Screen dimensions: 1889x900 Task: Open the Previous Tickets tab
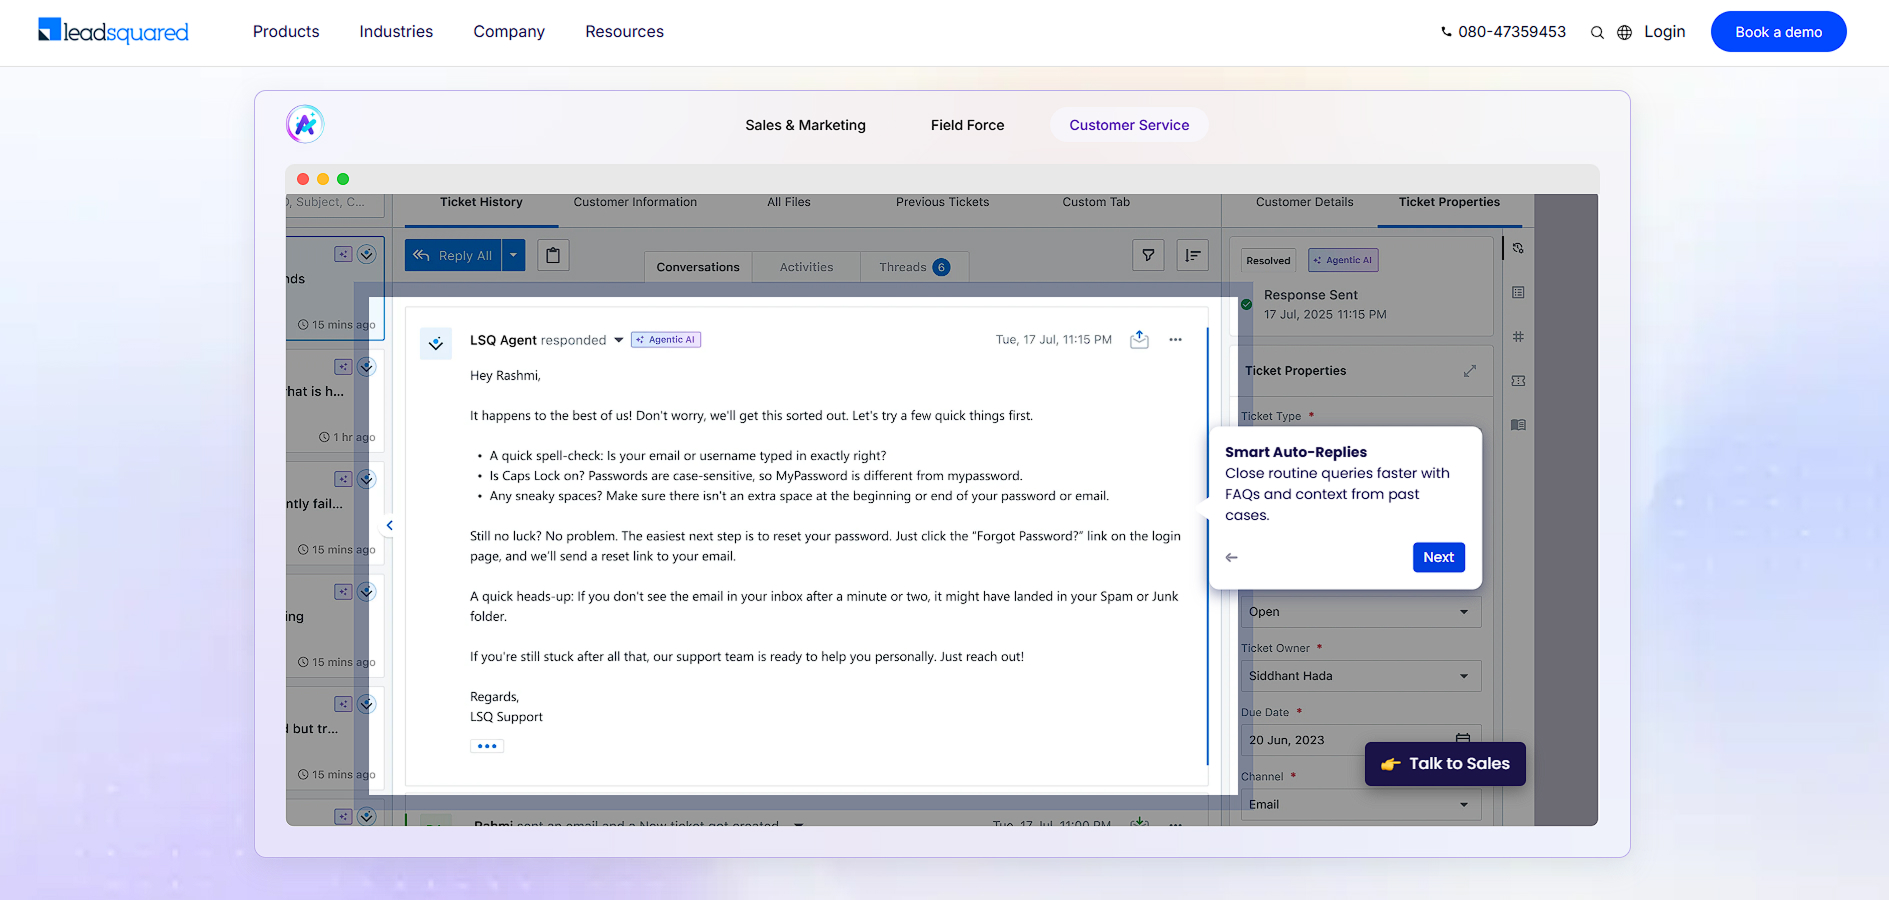point(942,202)
